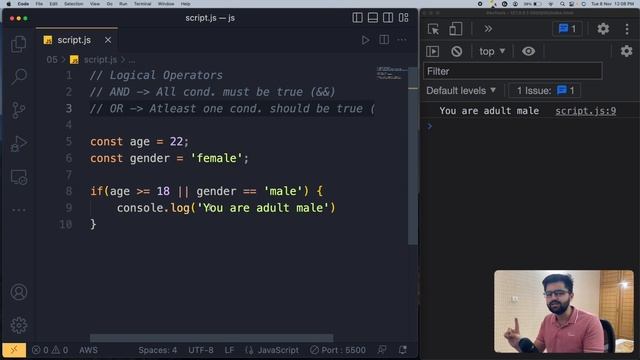Open the Terminal menu in menu bar
Viewport: 640px width, 360px height.
click(142, 4)
